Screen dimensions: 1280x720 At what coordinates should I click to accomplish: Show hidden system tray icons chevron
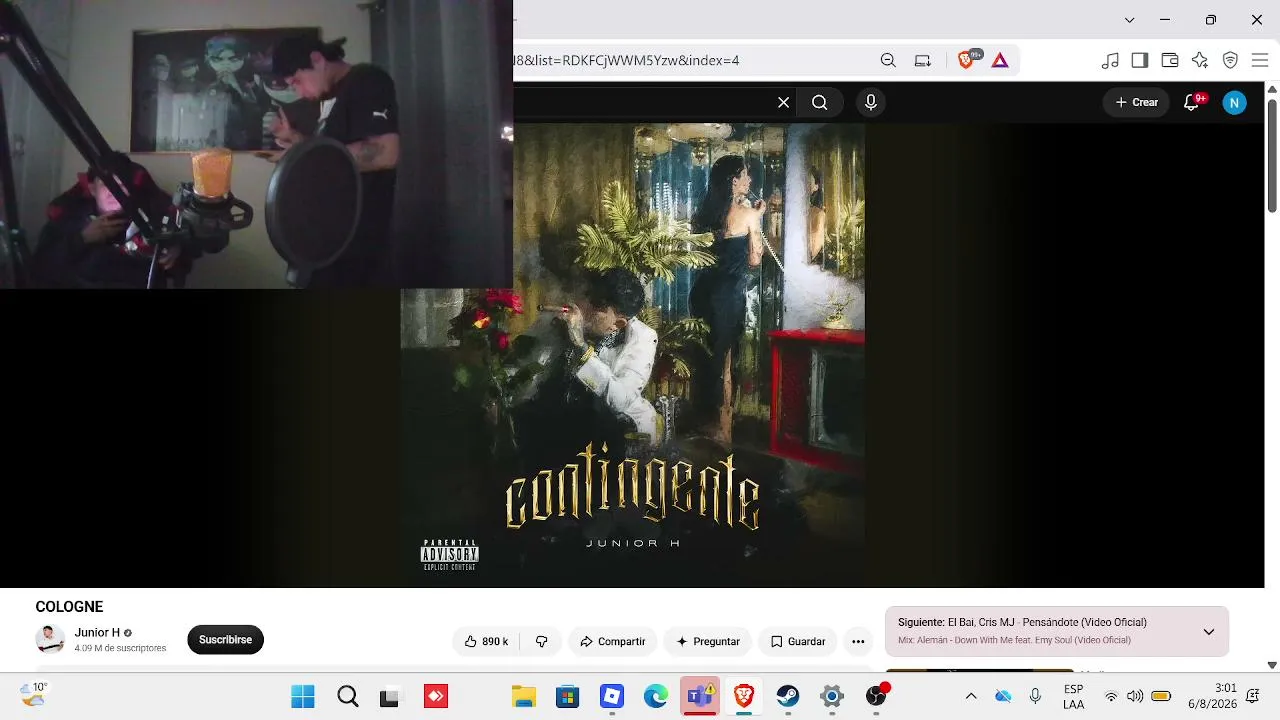tap(970, 696)
